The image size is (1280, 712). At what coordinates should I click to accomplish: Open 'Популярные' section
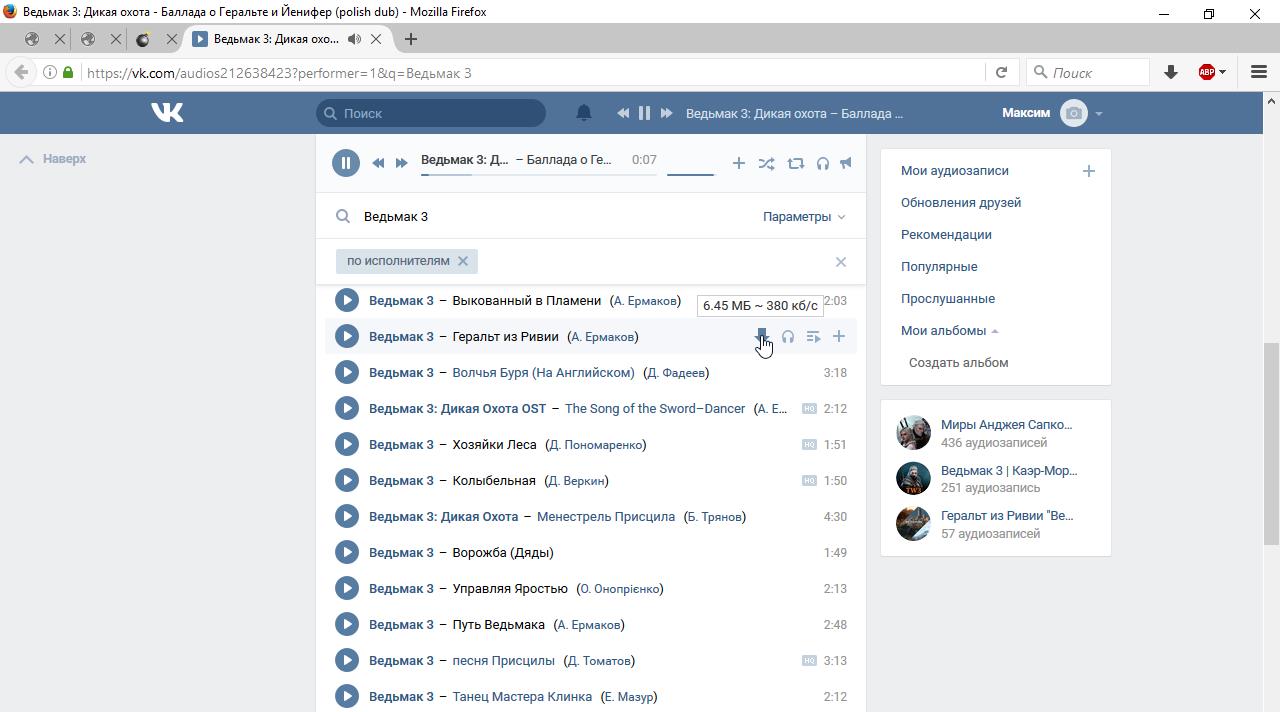pyautogui.click(x=939, y=267)
